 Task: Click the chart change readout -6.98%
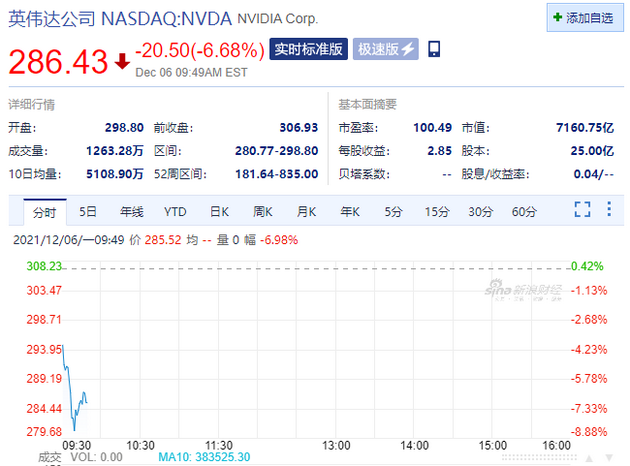coord(279,240)
